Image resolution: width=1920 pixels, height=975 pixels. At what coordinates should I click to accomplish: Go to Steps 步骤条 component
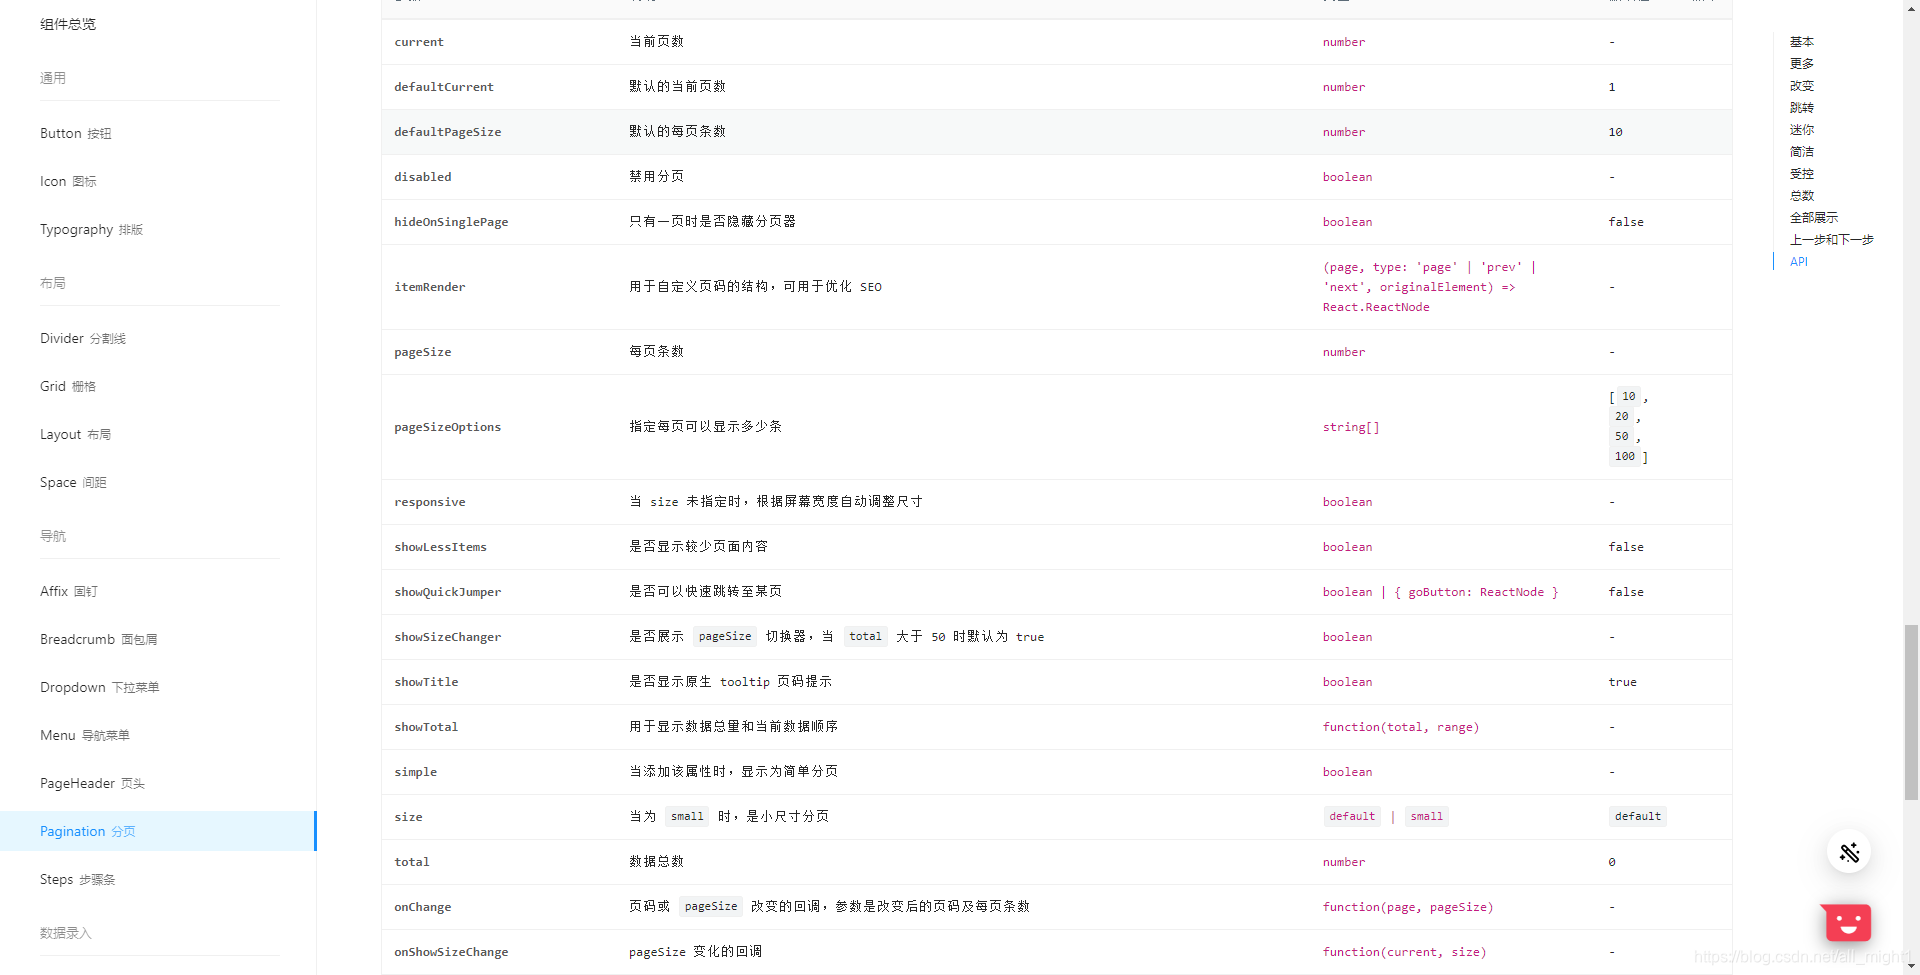(78, 879)
